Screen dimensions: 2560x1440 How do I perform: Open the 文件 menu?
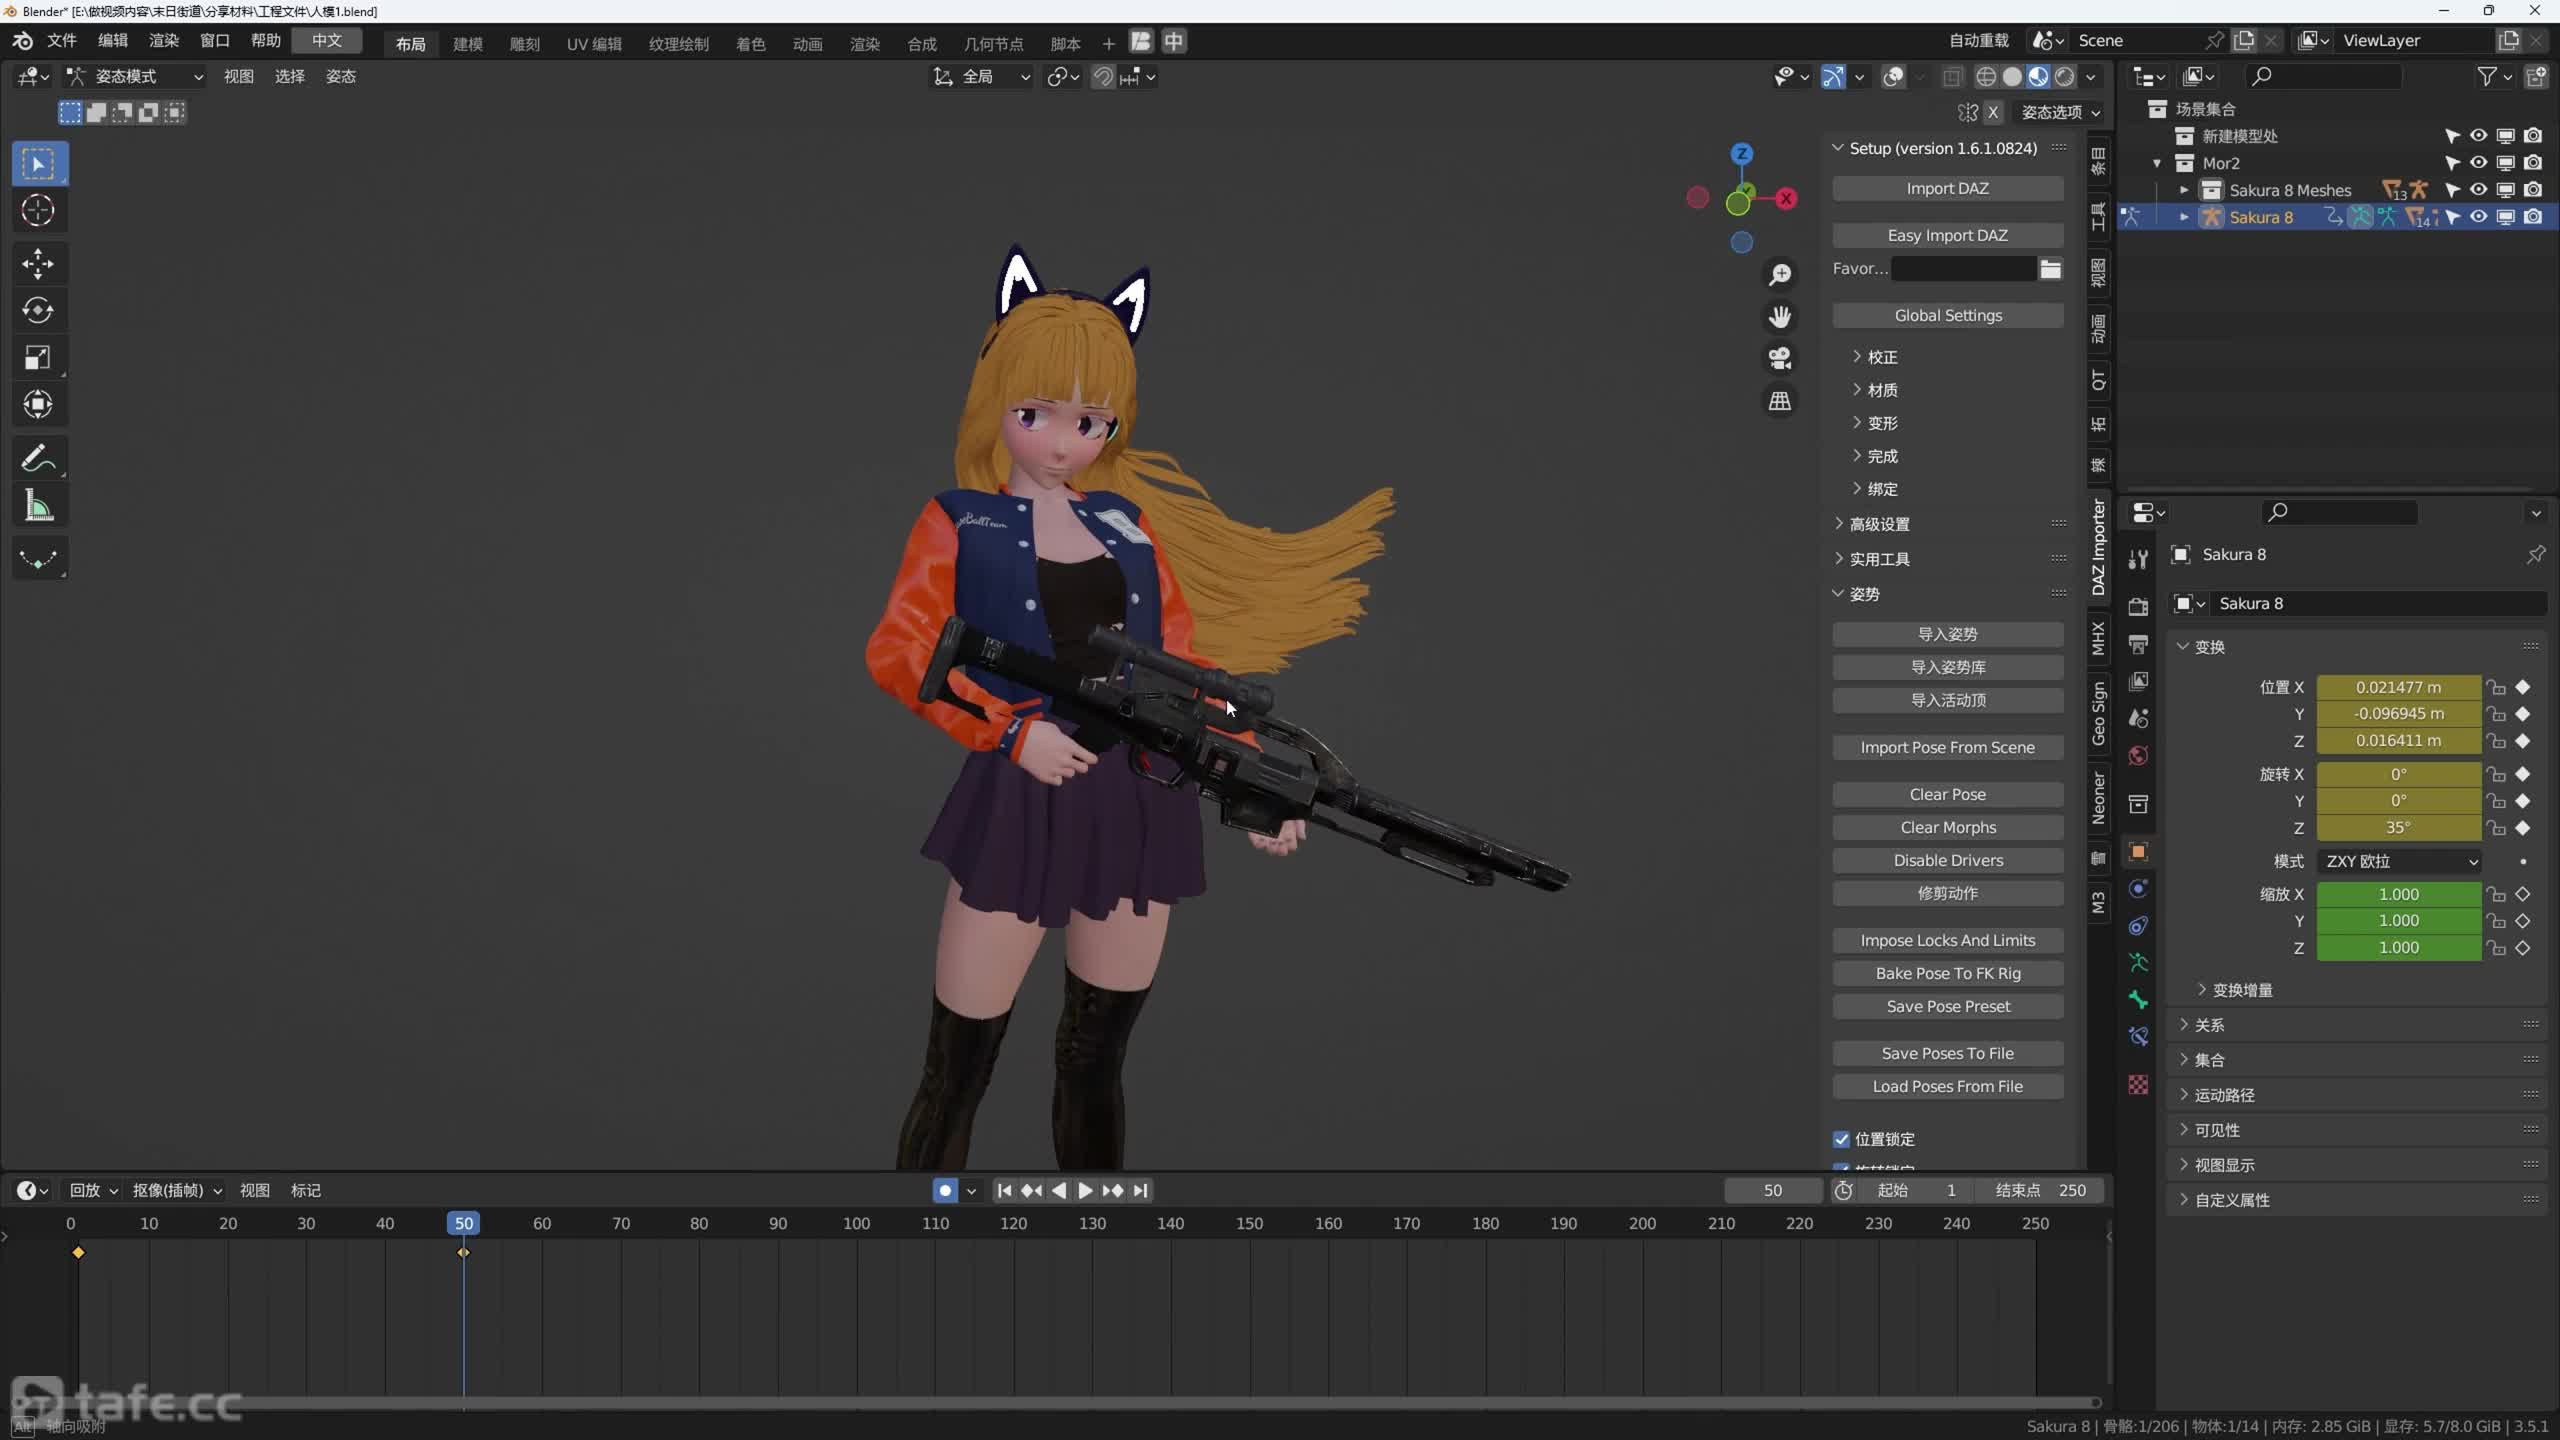(x=62, y=41)
